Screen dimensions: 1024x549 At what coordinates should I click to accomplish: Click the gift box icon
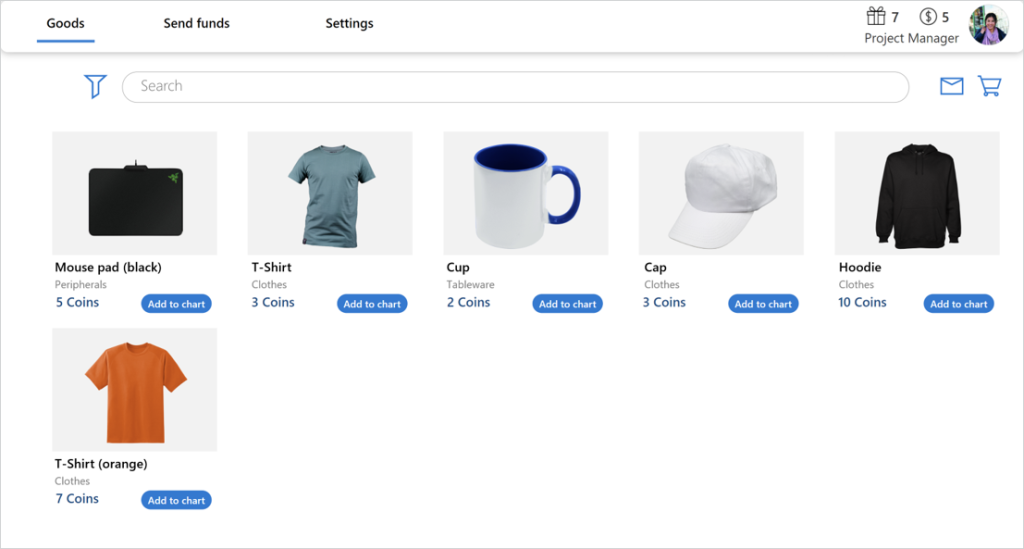click(x=876, y=16)
